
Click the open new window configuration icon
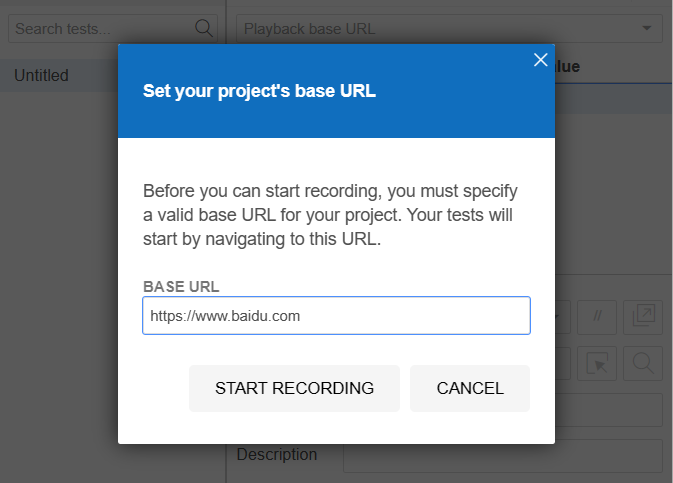click(643, 317)
